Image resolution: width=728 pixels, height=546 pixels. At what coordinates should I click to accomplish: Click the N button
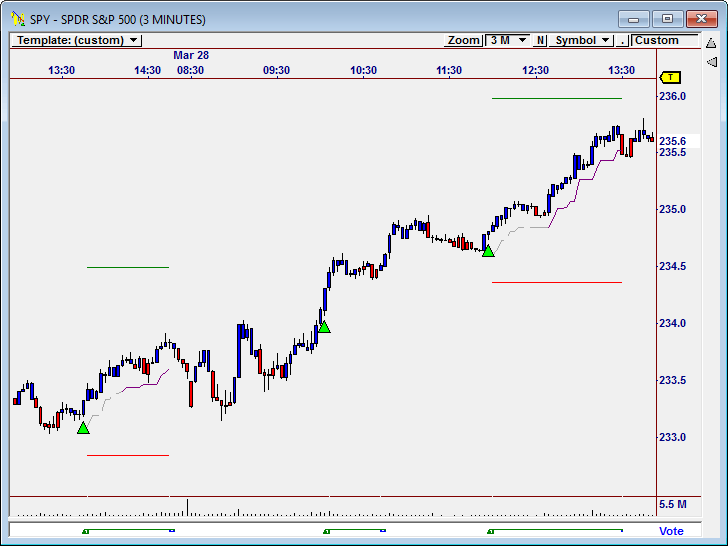[x=540, y=40]
